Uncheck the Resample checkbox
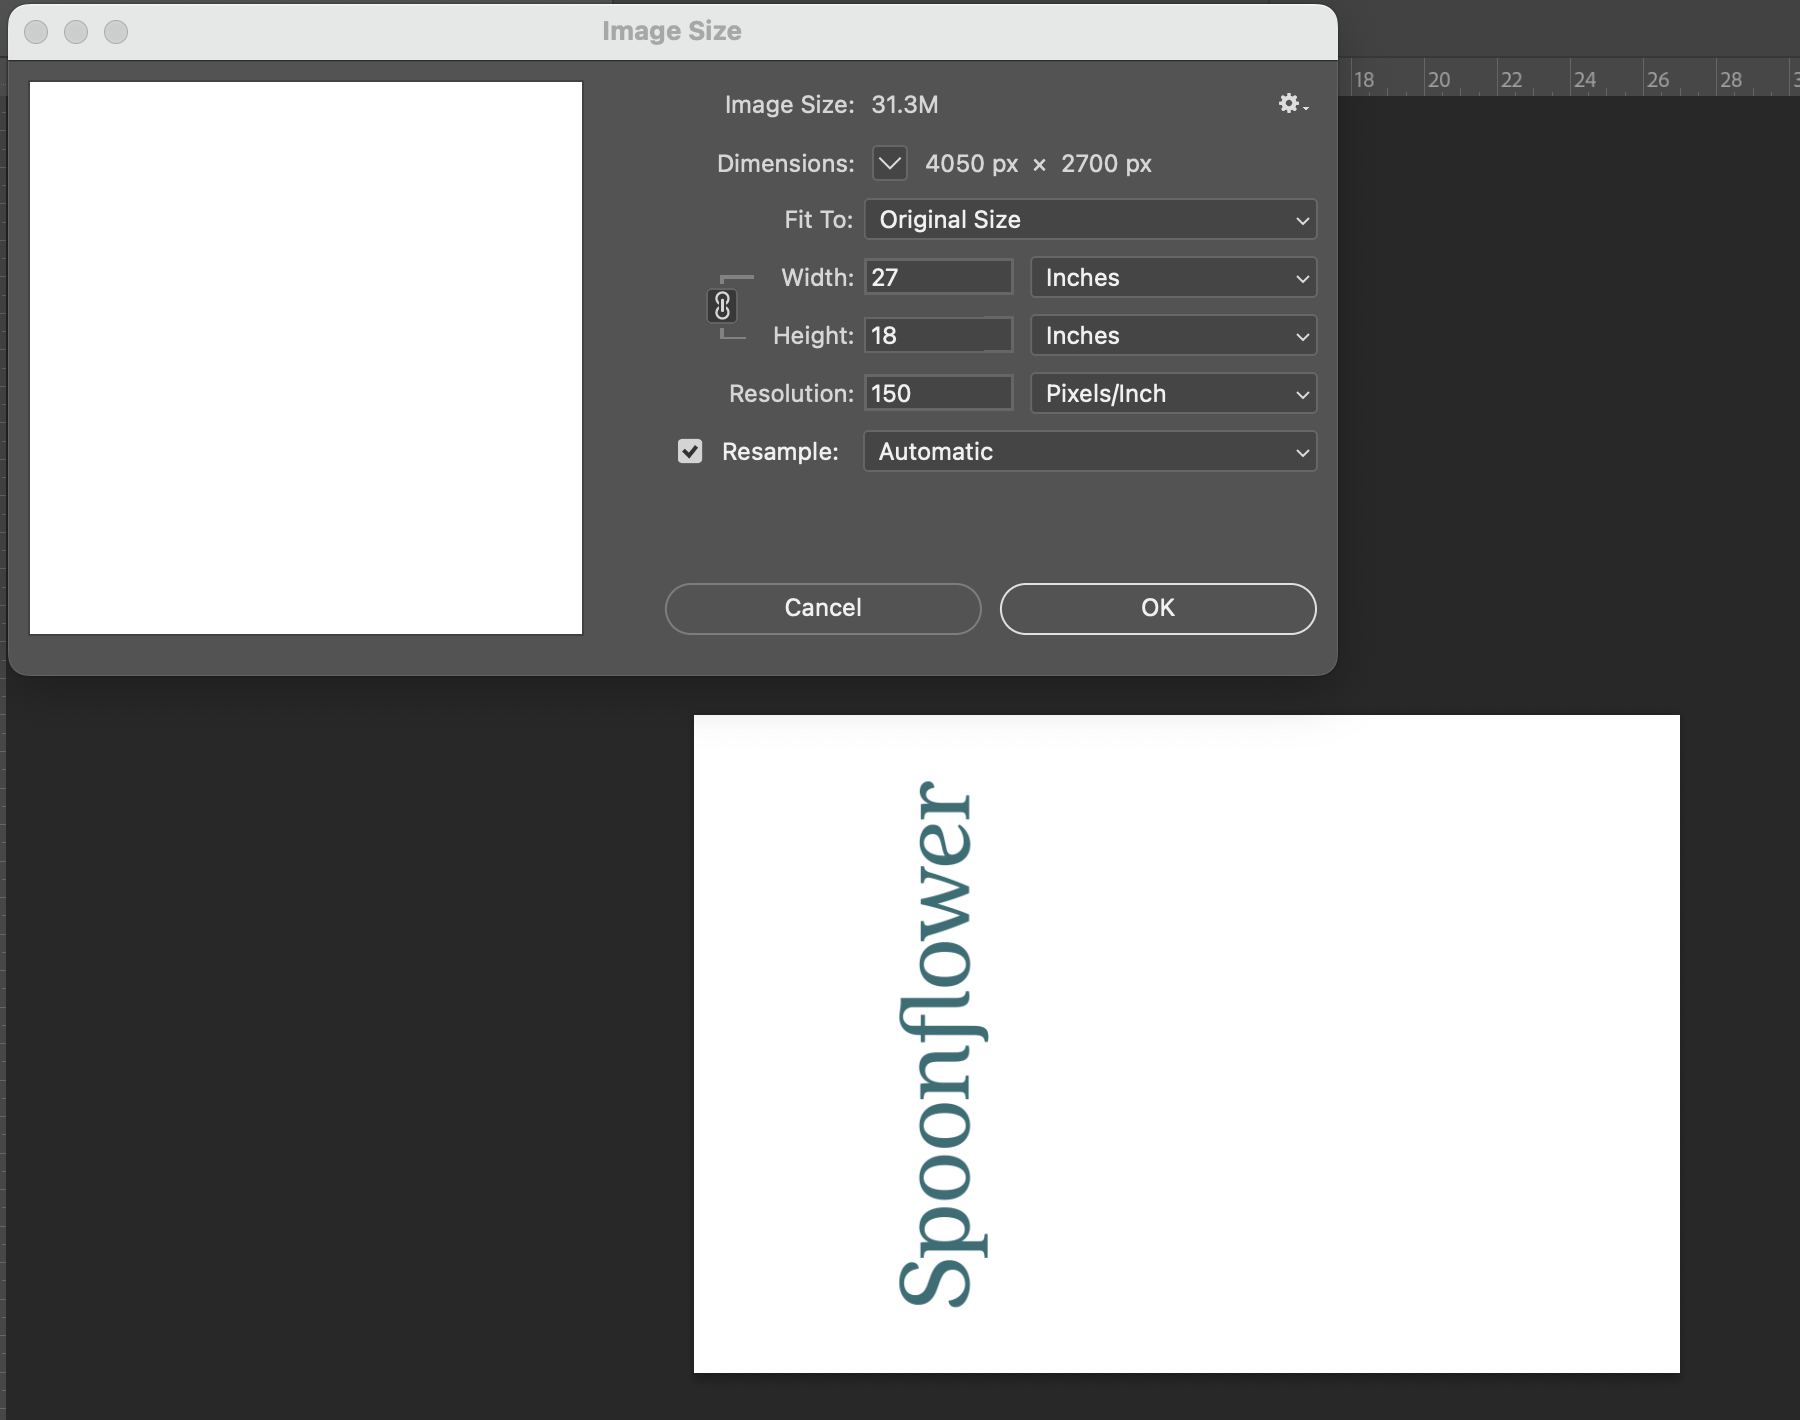Image resolution: width=1800 pixels, height=1420 pixels. pyautogui.click(x=690, y=452)
